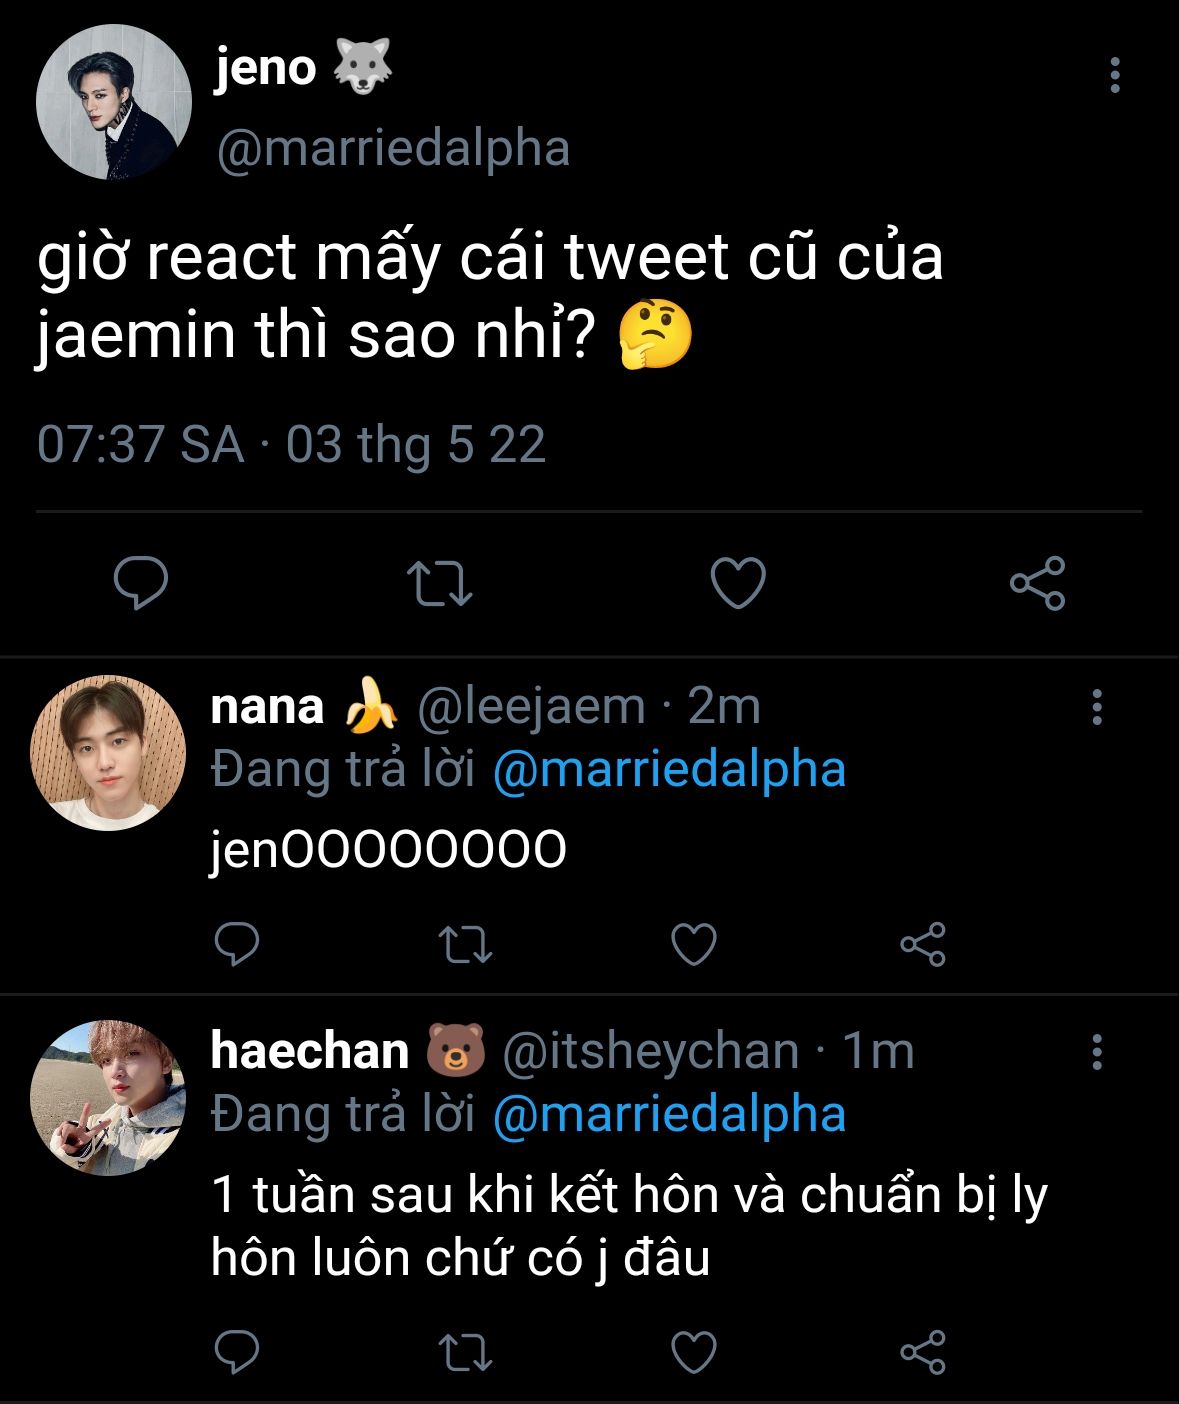The width and height of the screenshot is (1179, 1404).
Task: Retweet jeno's main tweet
Action: click(439, 584)
